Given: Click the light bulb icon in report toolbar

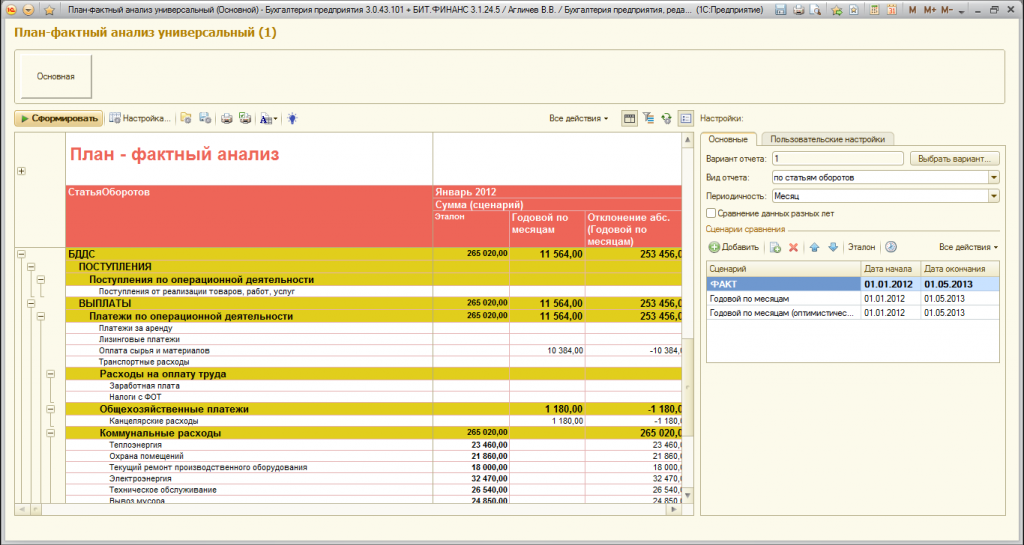Looking at the screenshot, I should point(292,118).
